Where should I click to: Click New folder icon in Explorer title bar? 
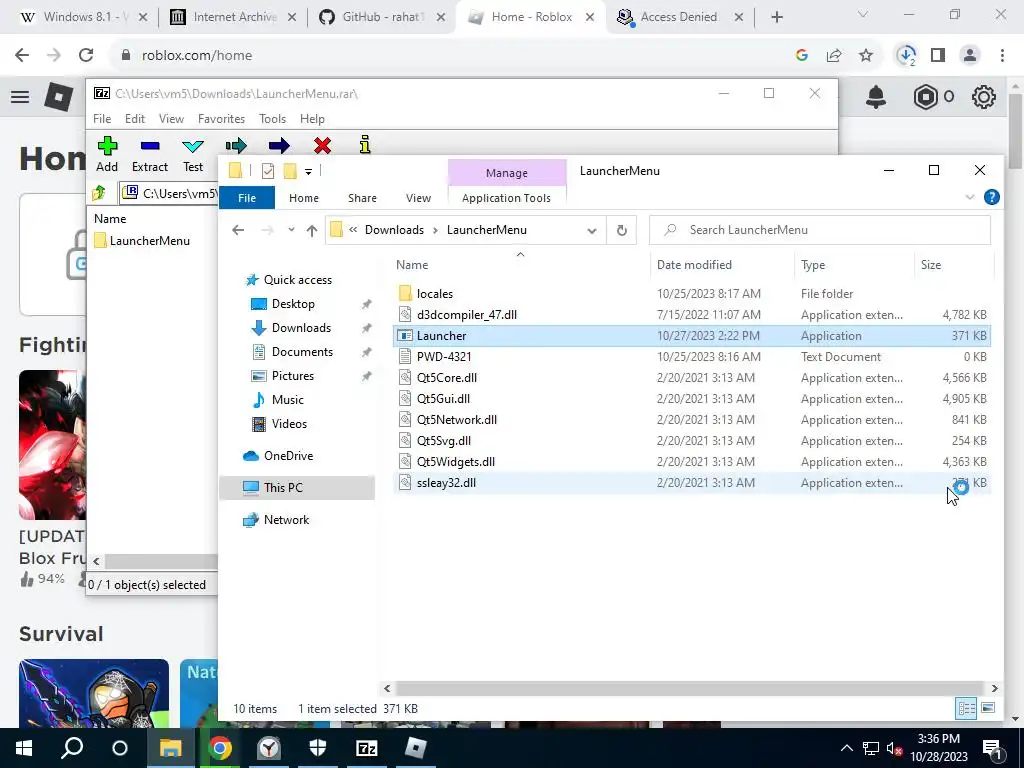(x=290, y=171)
